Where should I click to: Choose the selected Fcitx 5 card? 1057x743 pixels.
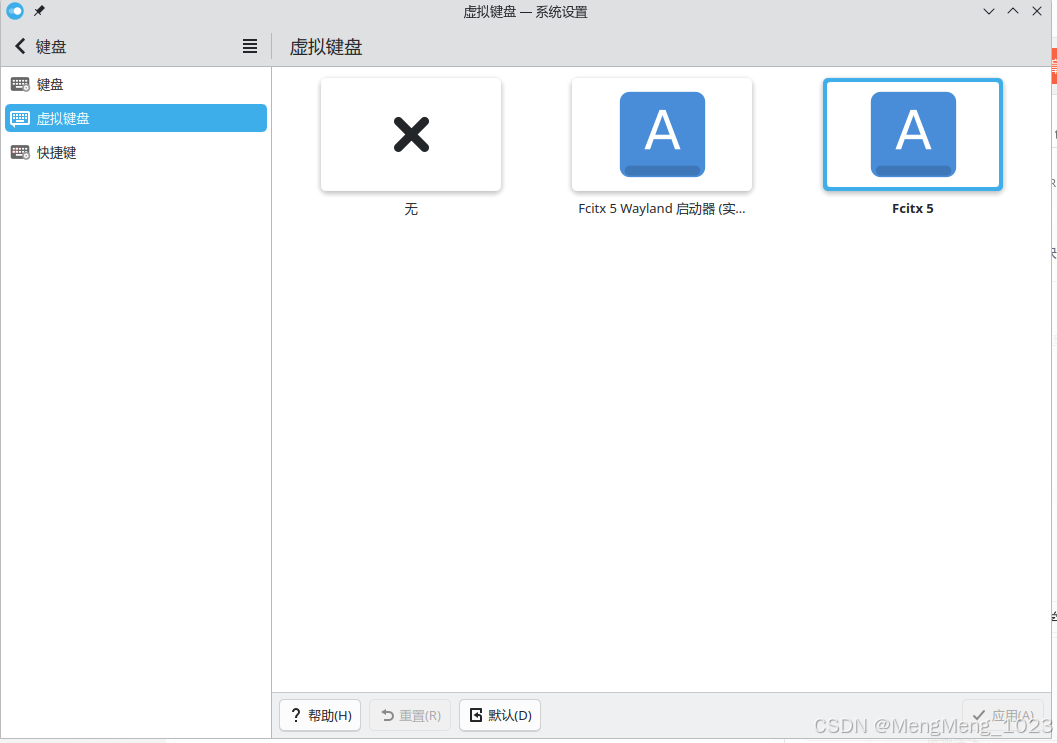913,135
